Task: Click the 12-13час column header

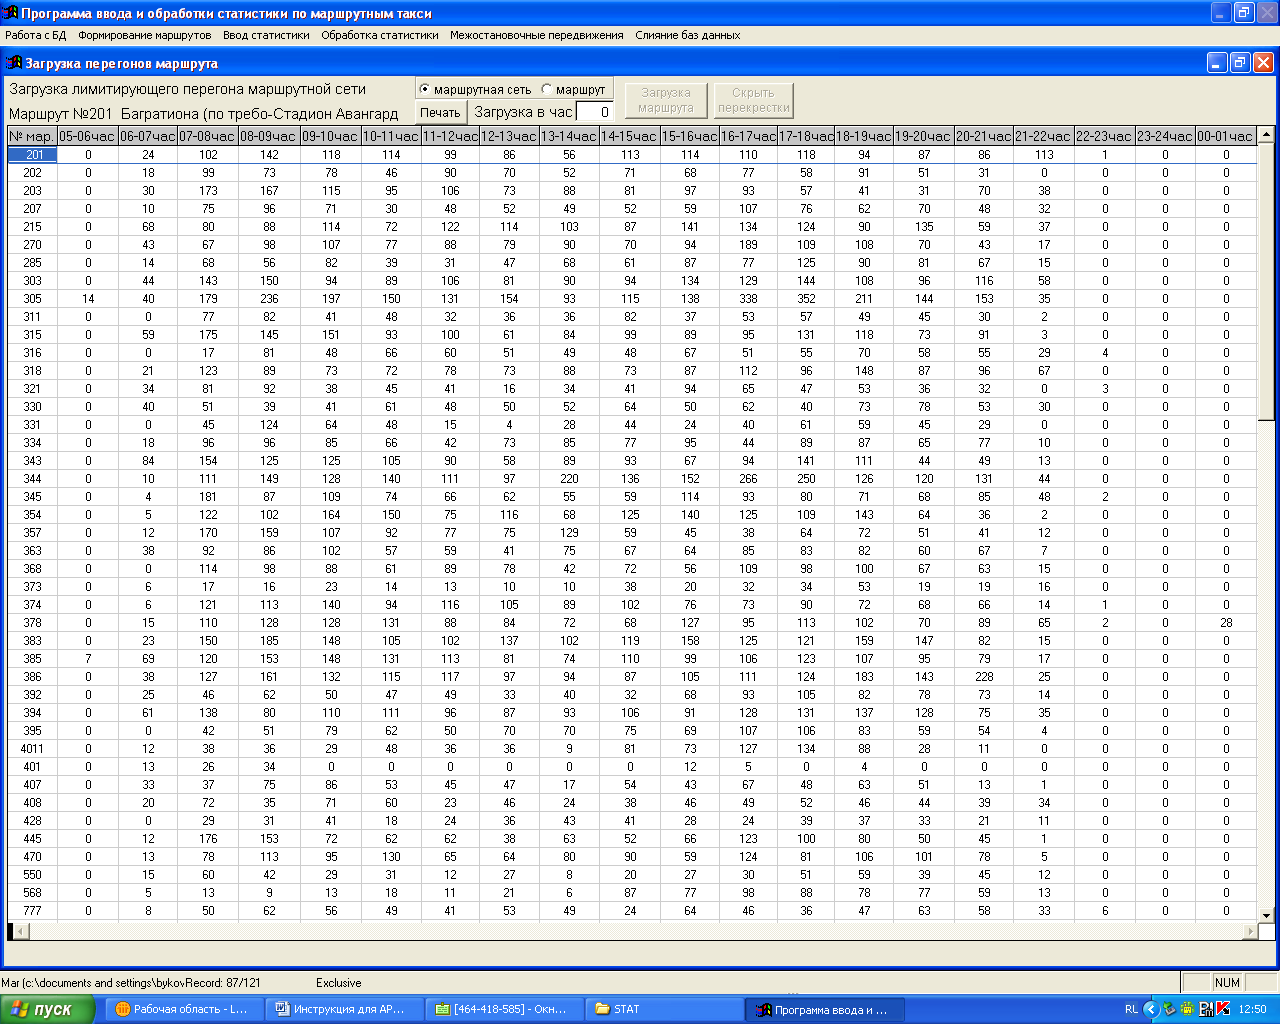Action: click(510, 136)
